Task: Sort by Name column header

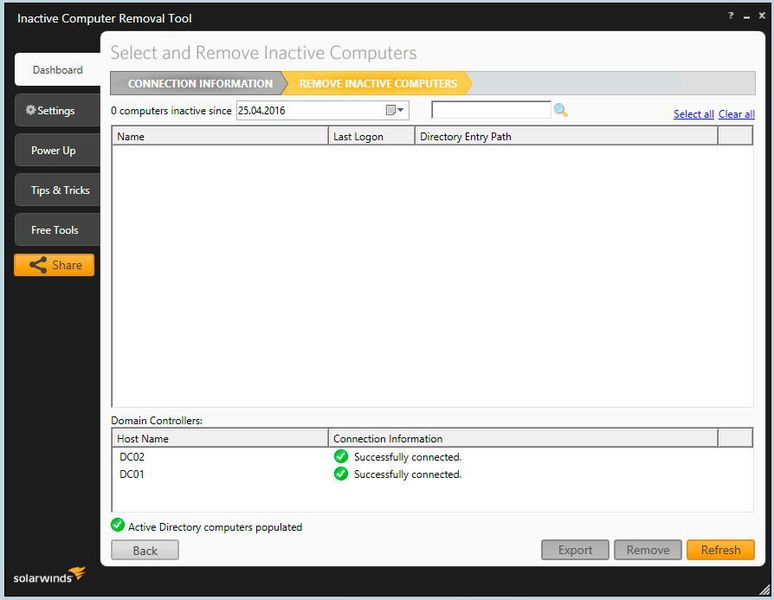Action: (x=220, y=136)
